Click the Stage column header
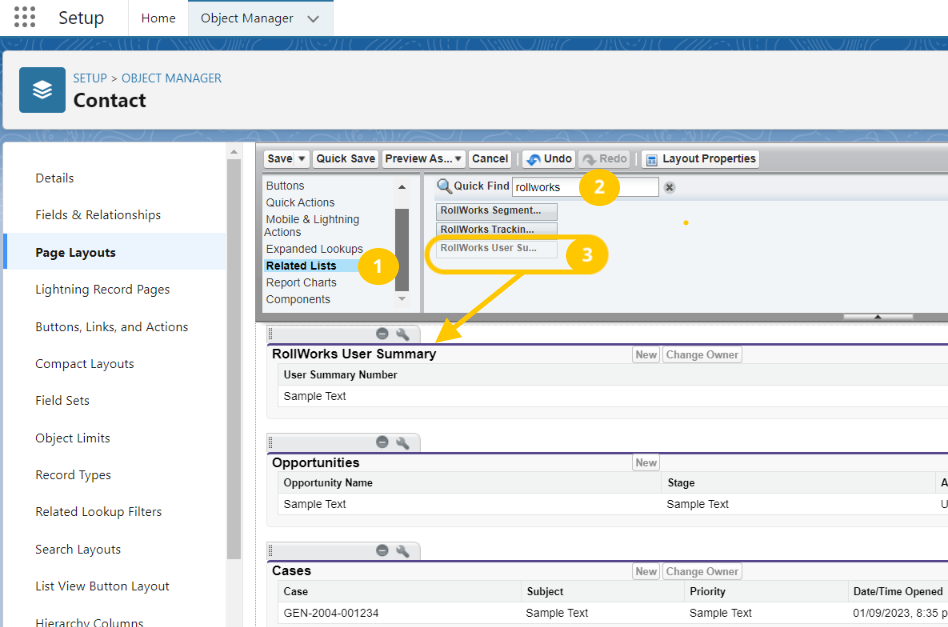948x627 pixels. (681, 483)
